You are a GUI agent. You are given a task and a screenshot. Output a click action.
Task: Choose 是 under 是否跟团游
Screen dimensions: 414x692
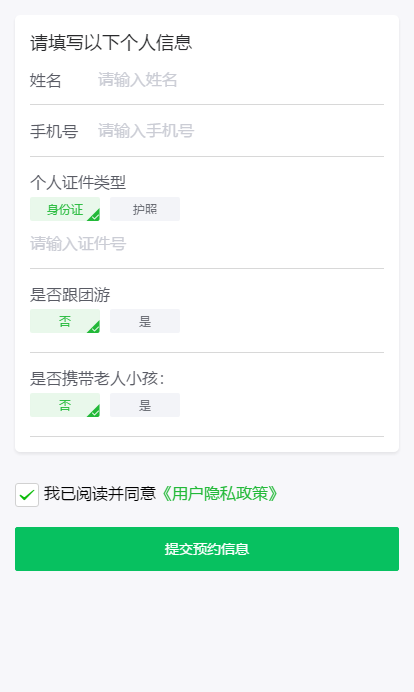145,321
